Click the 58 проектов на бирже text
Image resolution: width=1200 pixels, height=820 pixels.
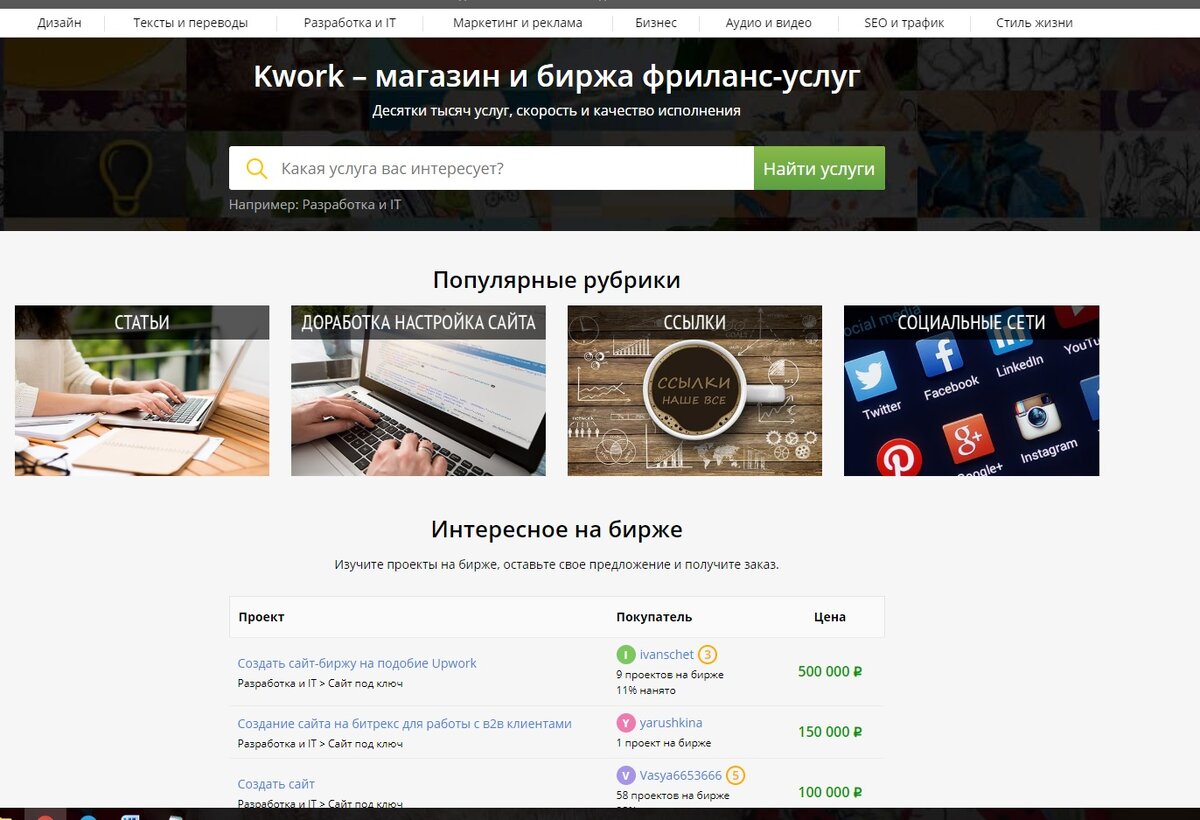pyautogui.click(x=673, y=796)
